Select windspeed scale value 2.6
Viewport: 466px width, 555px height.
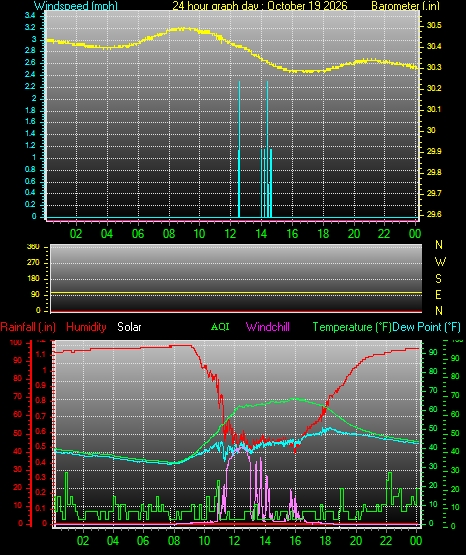click(30, 63)
